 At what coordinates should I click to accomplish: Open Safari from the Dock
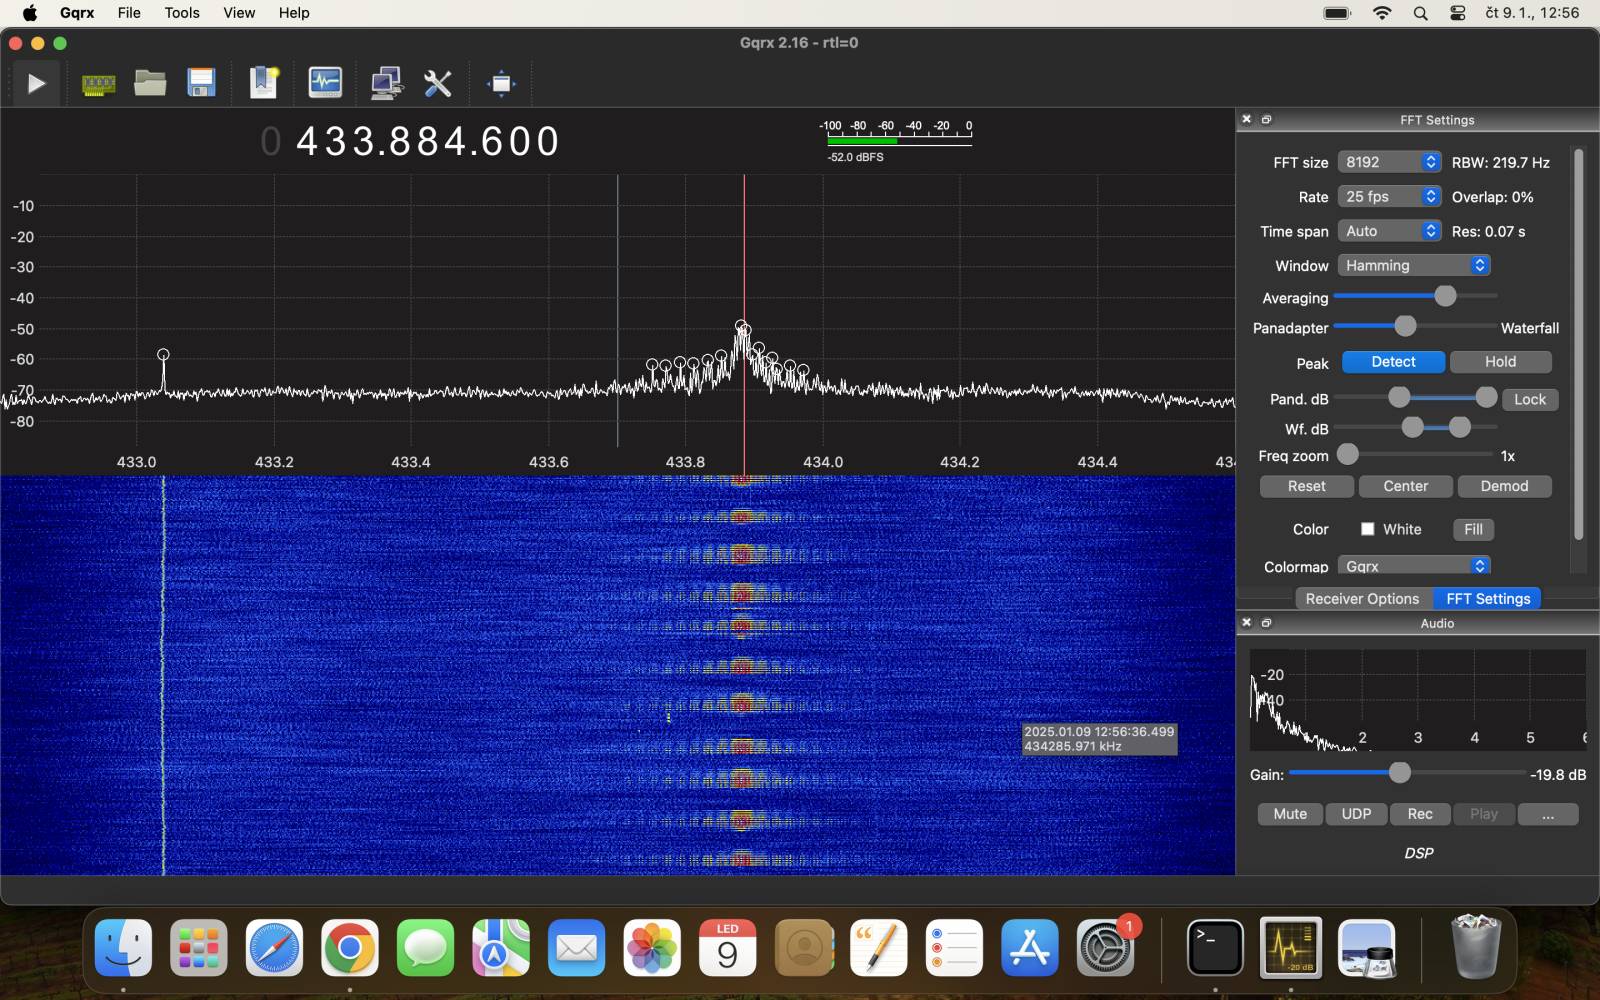click(274, 947)
